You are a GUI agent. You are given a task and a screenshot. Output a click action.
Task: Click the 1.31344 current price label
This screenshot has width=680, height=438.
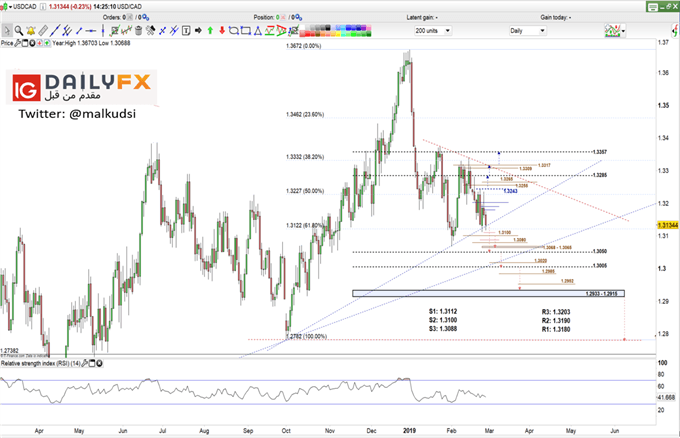pos(668,225)
